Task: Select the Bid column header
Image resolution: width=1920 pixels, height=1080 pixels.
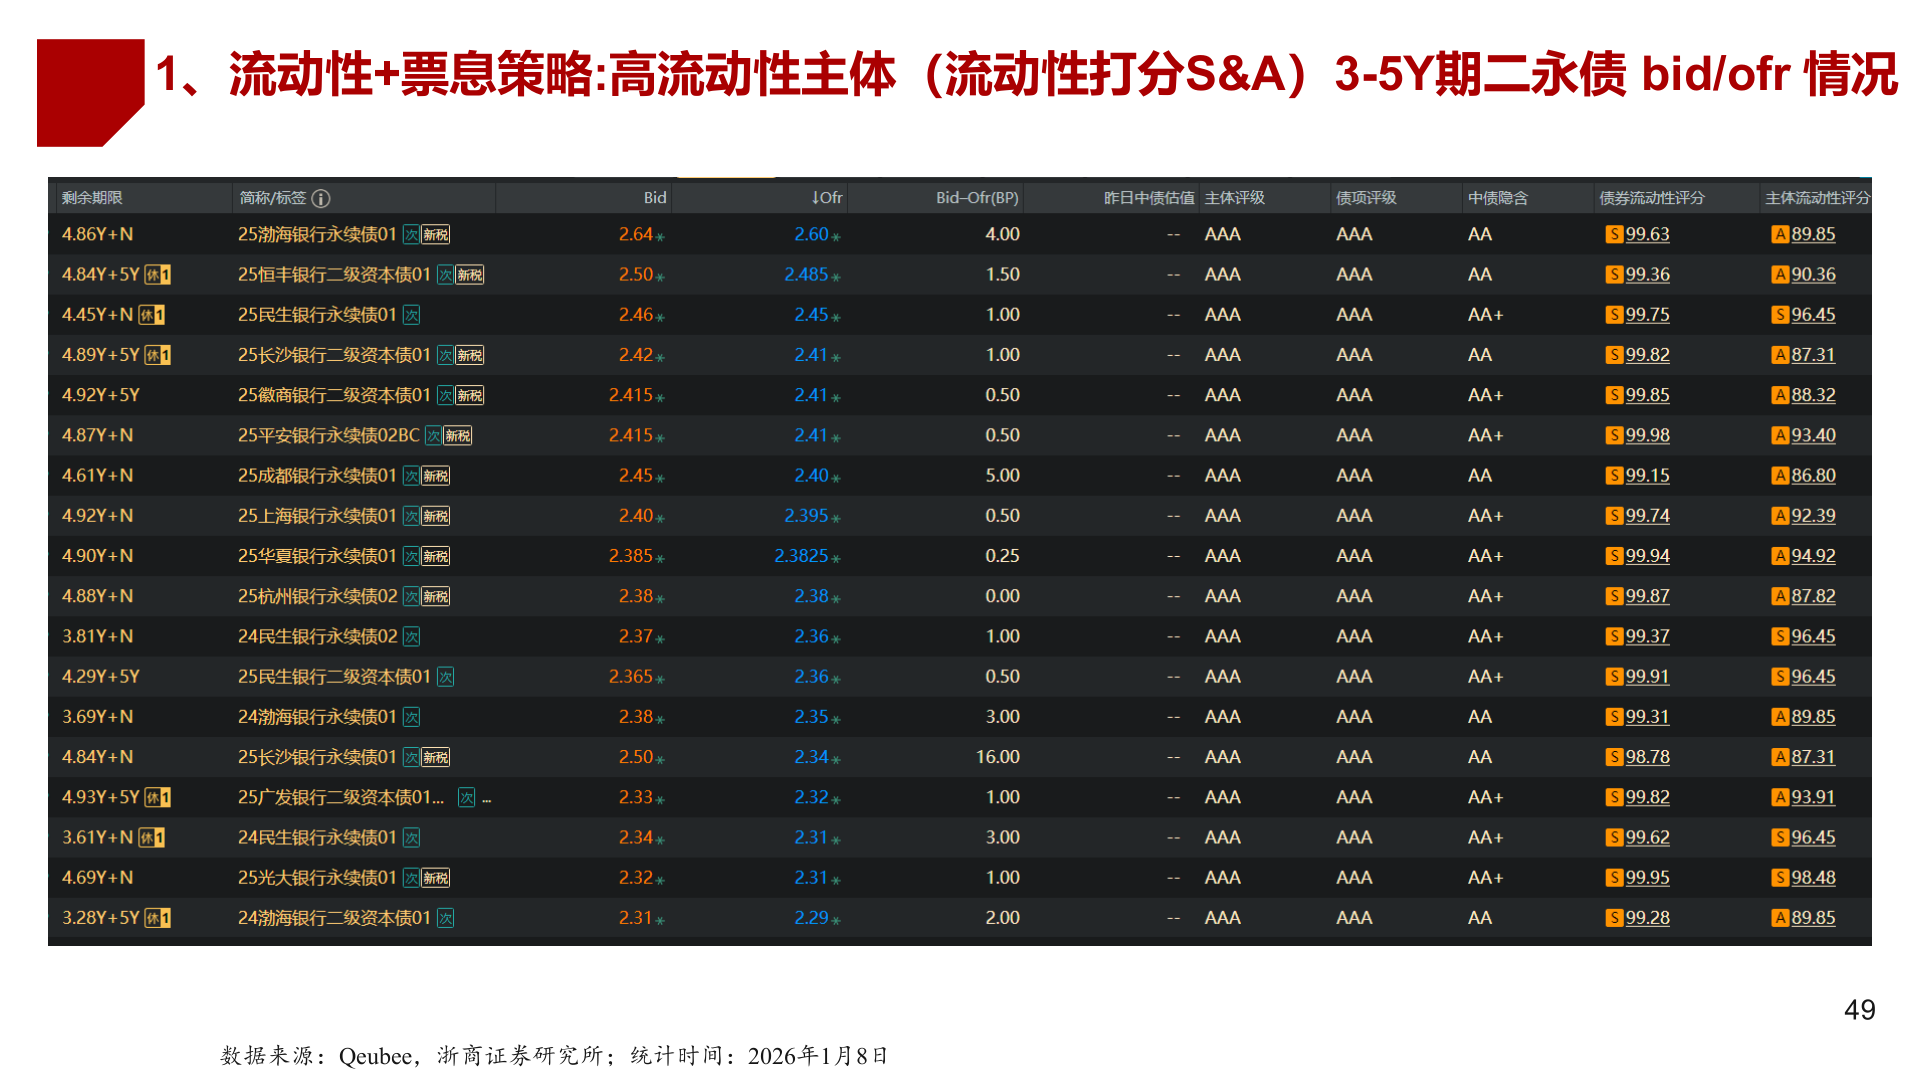Action: pos(655,198)
